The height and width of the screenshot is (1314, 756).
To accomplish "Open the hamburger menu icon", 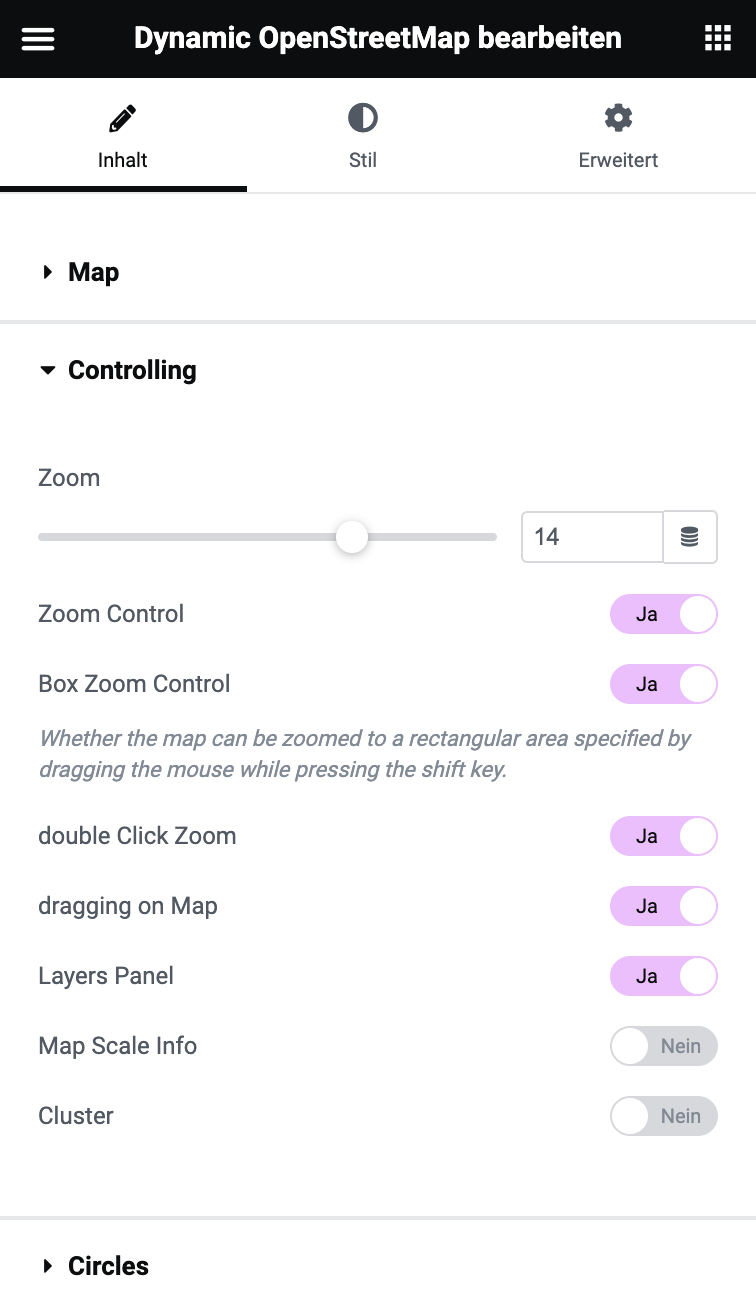I will point(38,39).
